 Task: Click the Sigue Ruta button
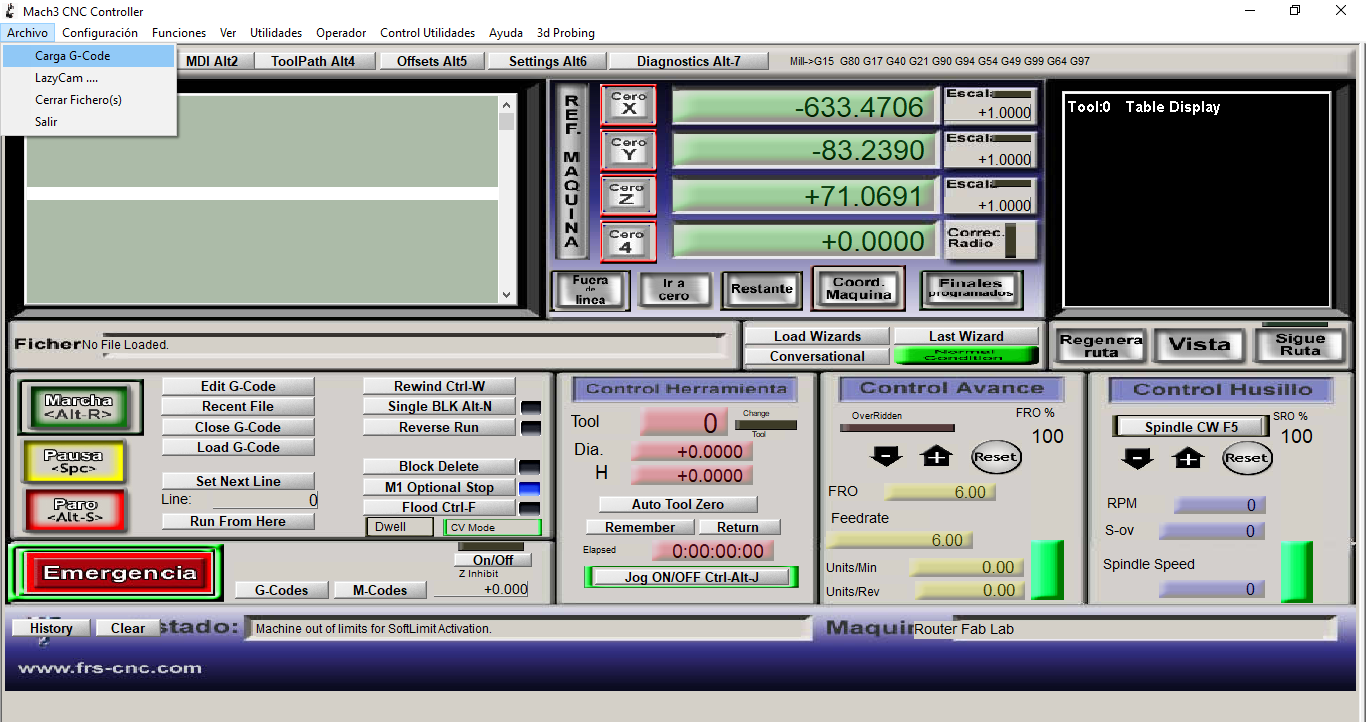click(x=1299, y=345)
